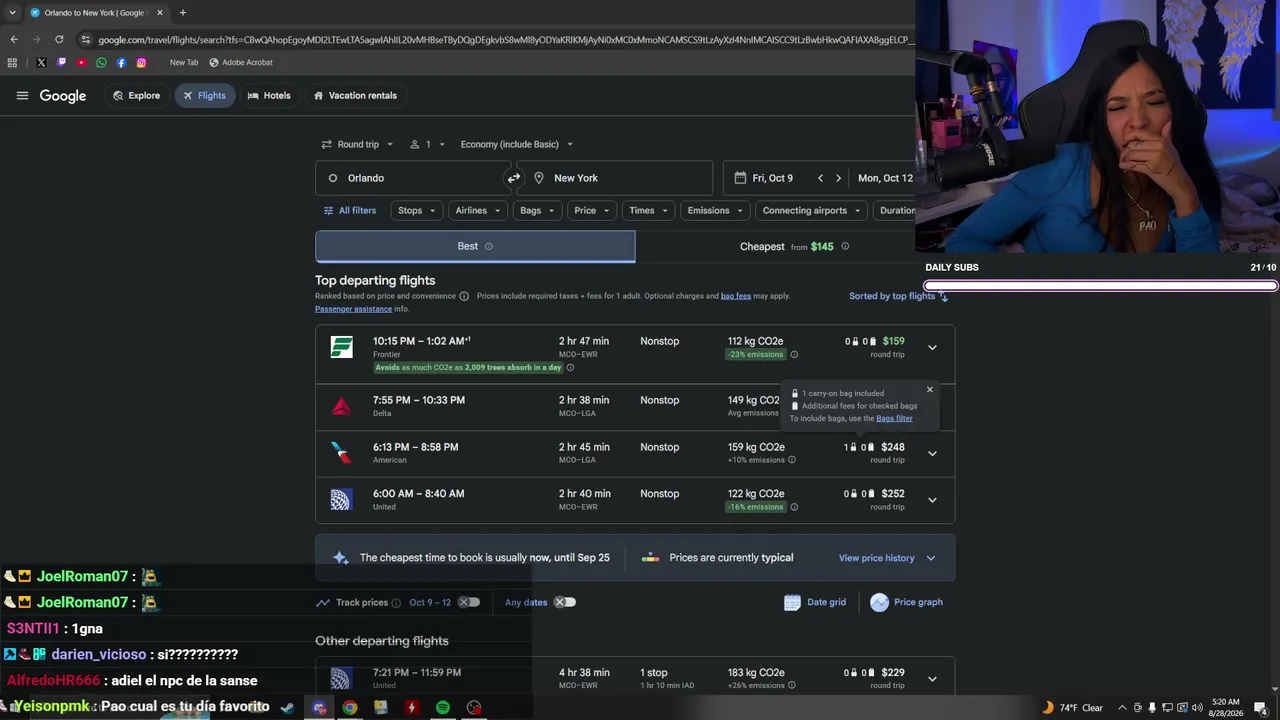Image resolution: width=1280 pixels, height=720 pixels.
Task: Open the apps grid in bookmarks bar
Action: click(12, 62)
